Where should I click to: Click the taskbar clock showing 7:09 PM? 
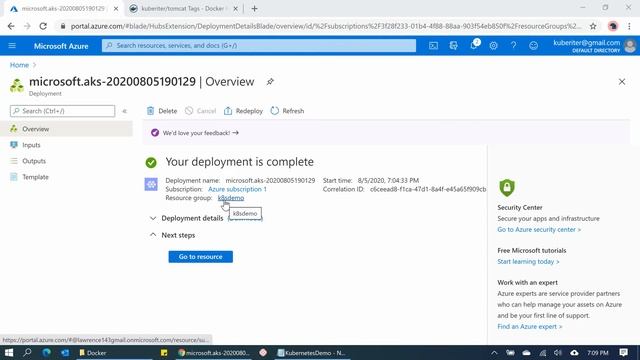tap(598, 353)
